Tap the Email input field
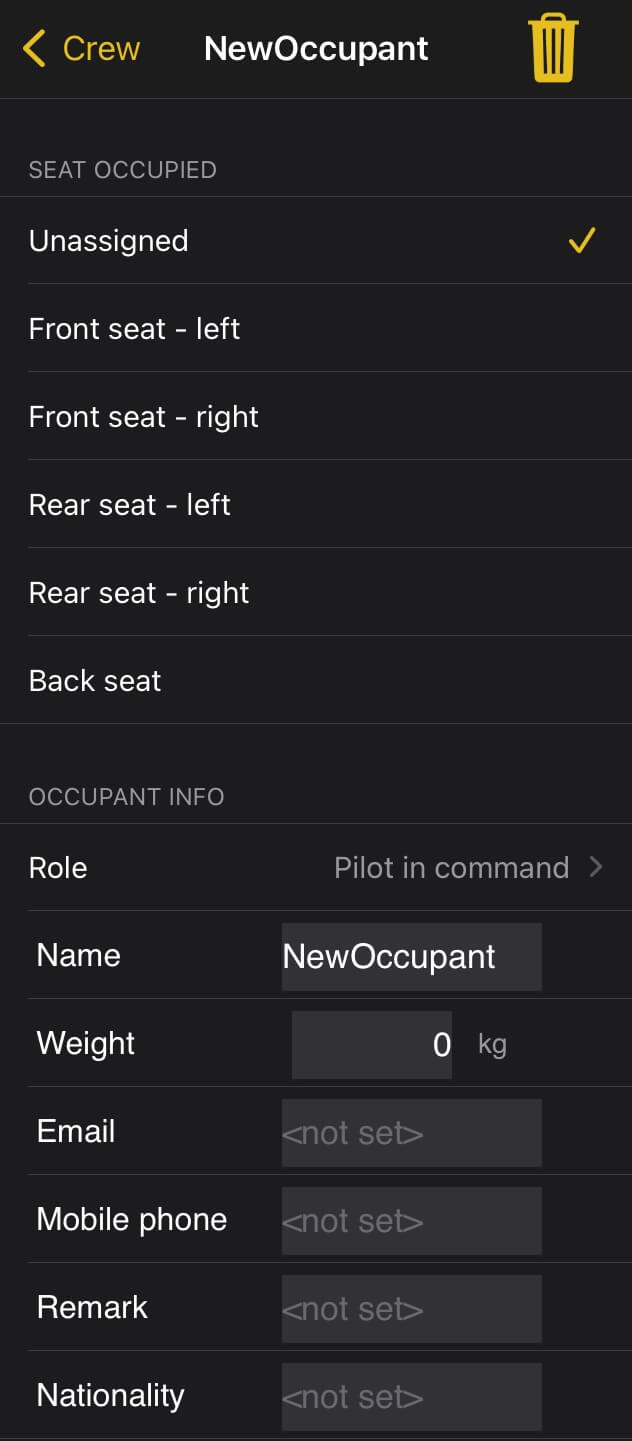The height and width of the screenshot is (1441, 632). pyautogui.click(x=411, y=1133)
